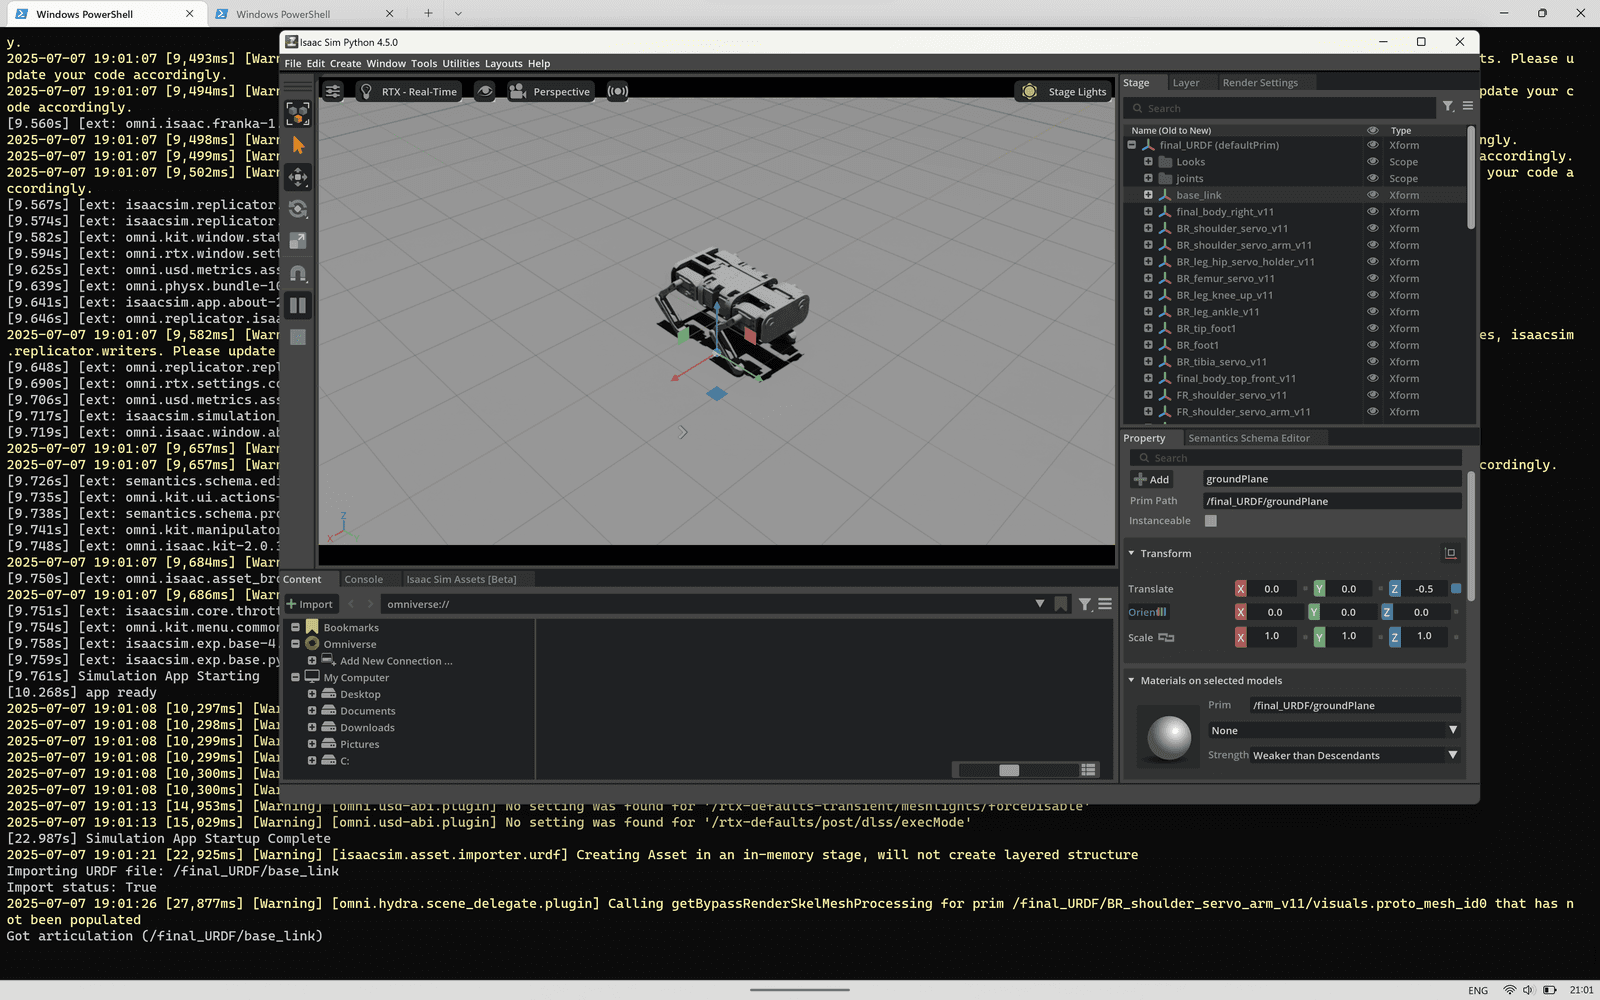Switch to the Console tab
This screenshot has width=1600, height=1000.
(x=364, y=579)
